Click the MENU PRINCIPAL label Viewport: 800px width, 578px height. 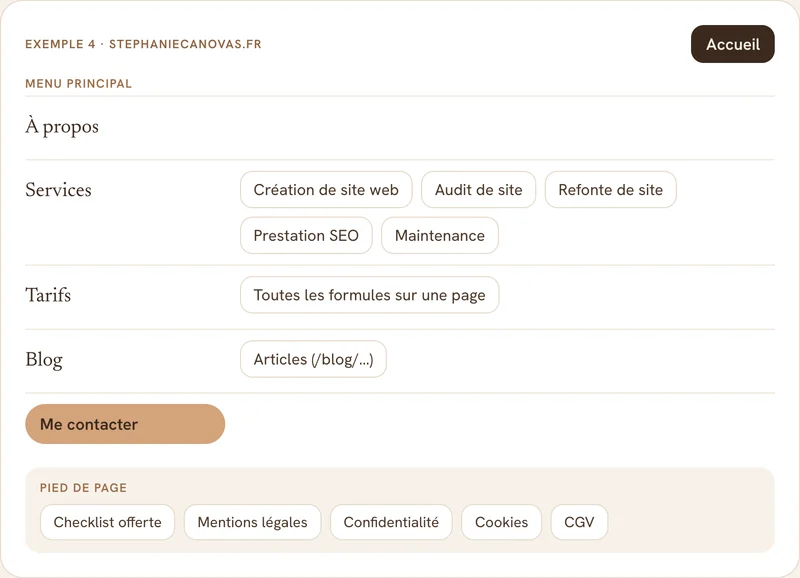tap(79, 84)
